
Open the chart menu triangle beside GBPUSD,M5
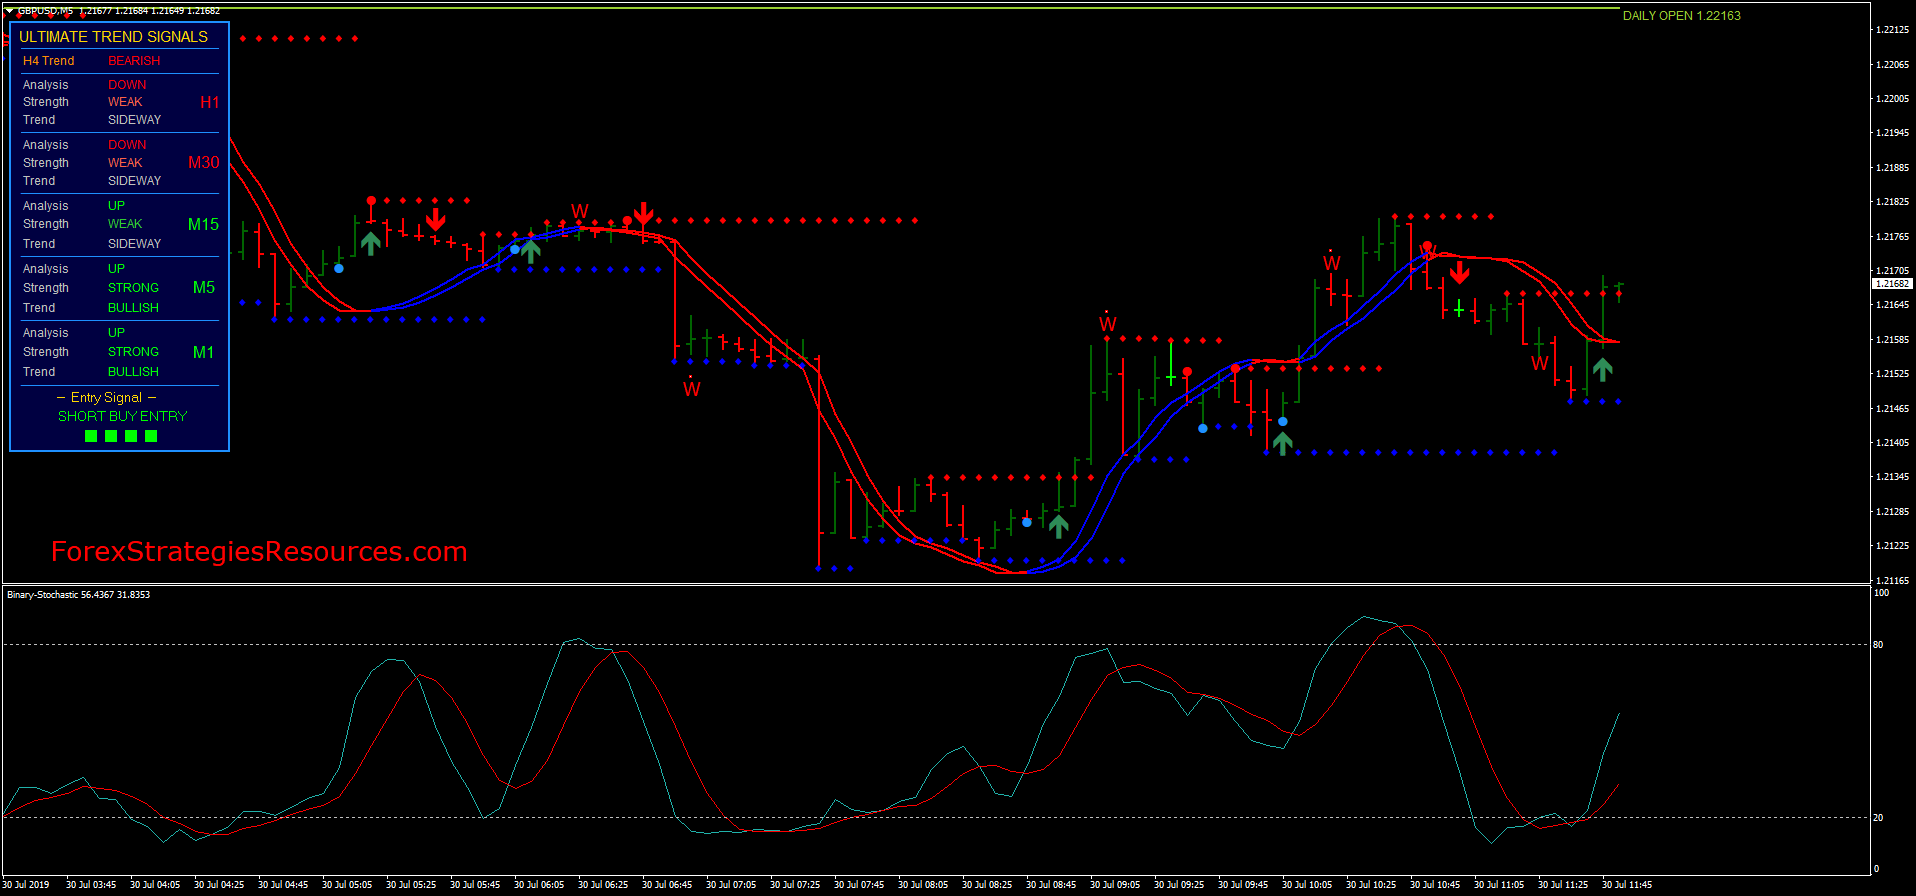[9, 11]
